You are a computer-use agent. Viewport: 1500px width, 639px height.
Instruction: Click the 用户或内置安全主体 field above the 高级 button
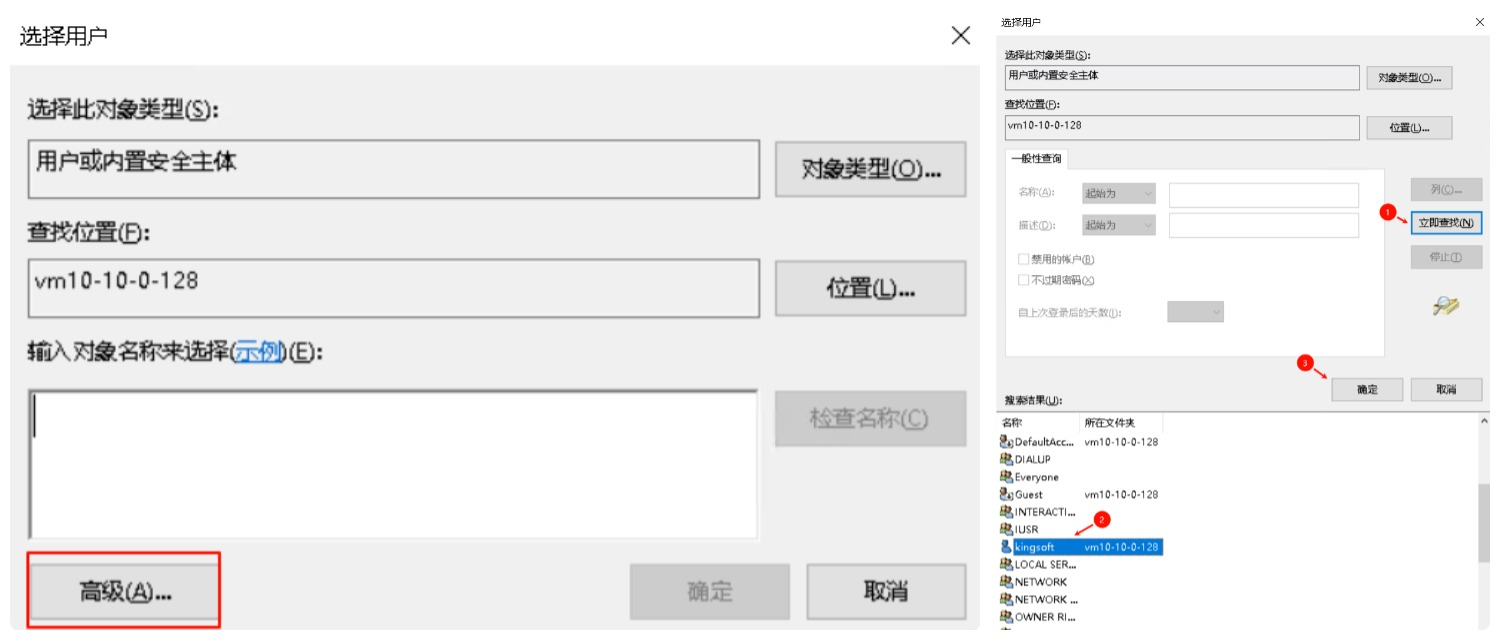393,168
